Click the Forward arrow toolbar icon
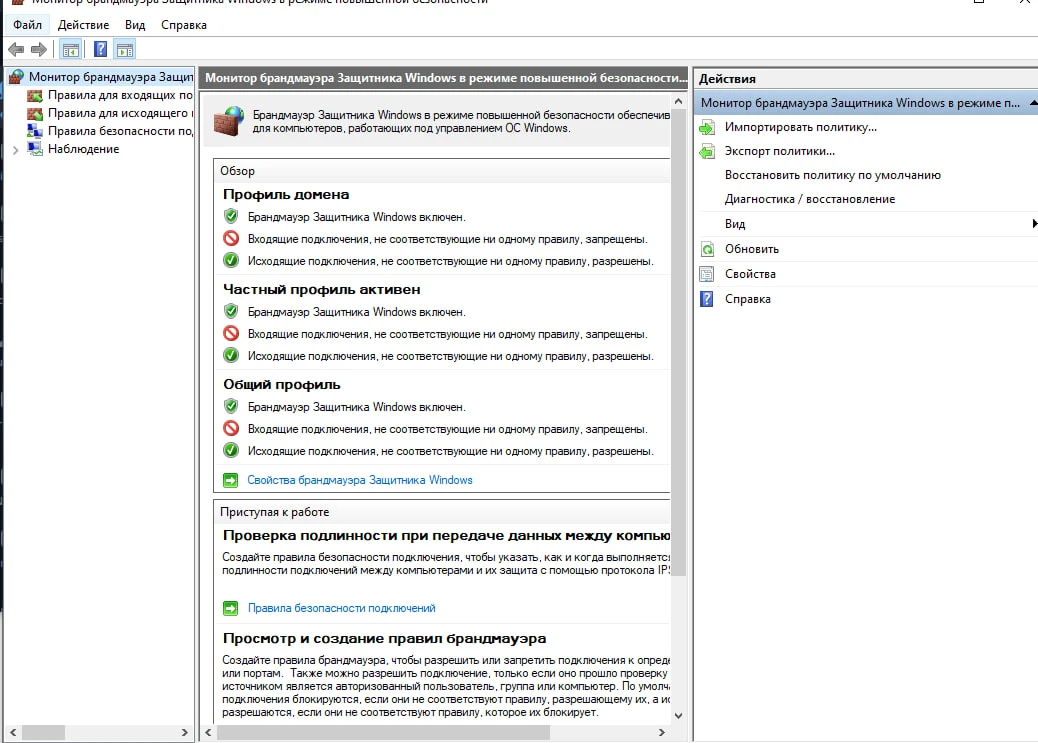Viewport: 1038px width, 743px height. click(x=39, y=50)
